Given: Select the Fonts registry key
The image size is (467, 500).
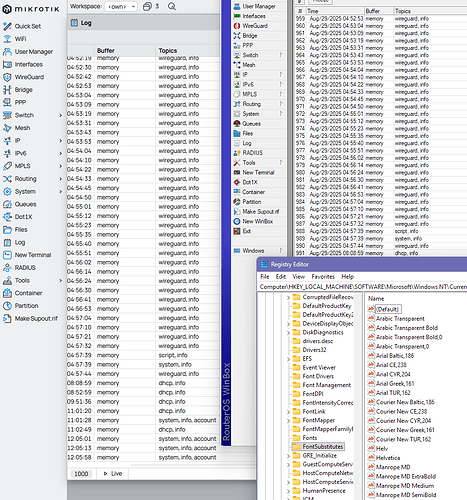Looking at the screenshot, I should [x=310, y=438].
